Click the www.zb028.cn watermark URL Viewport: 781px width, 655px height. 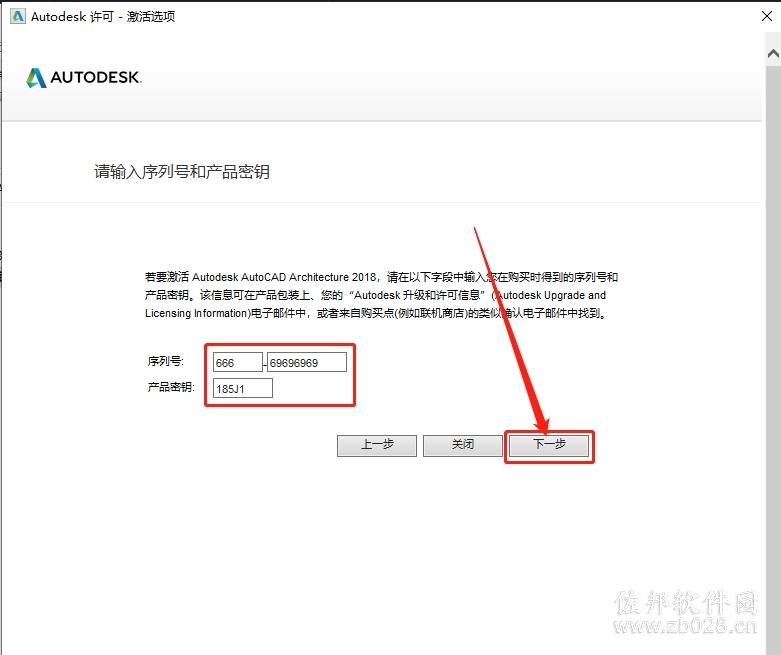click(685, 626)
